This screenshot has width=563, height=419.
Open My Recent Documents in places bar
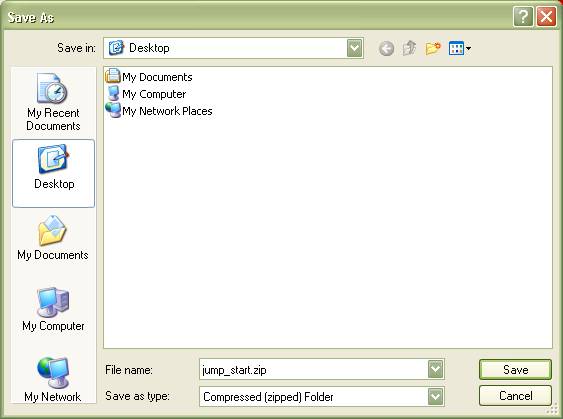(53, 102)
